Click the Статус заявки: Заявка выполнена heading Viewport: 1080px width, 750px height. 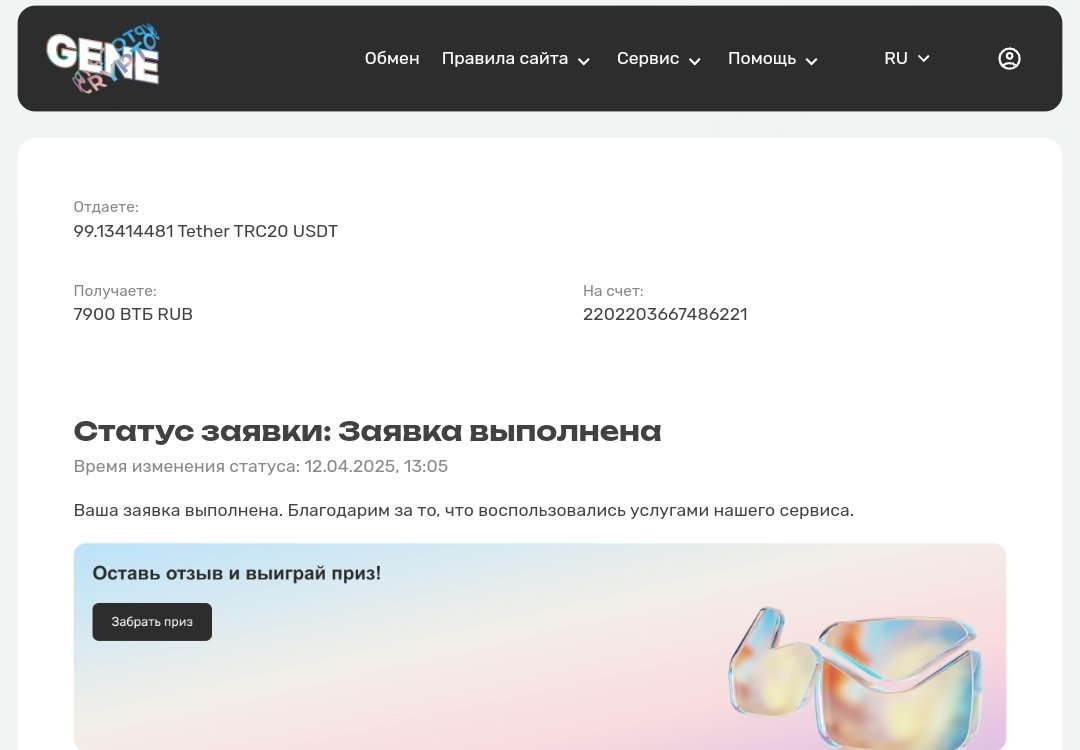[367, 432]
